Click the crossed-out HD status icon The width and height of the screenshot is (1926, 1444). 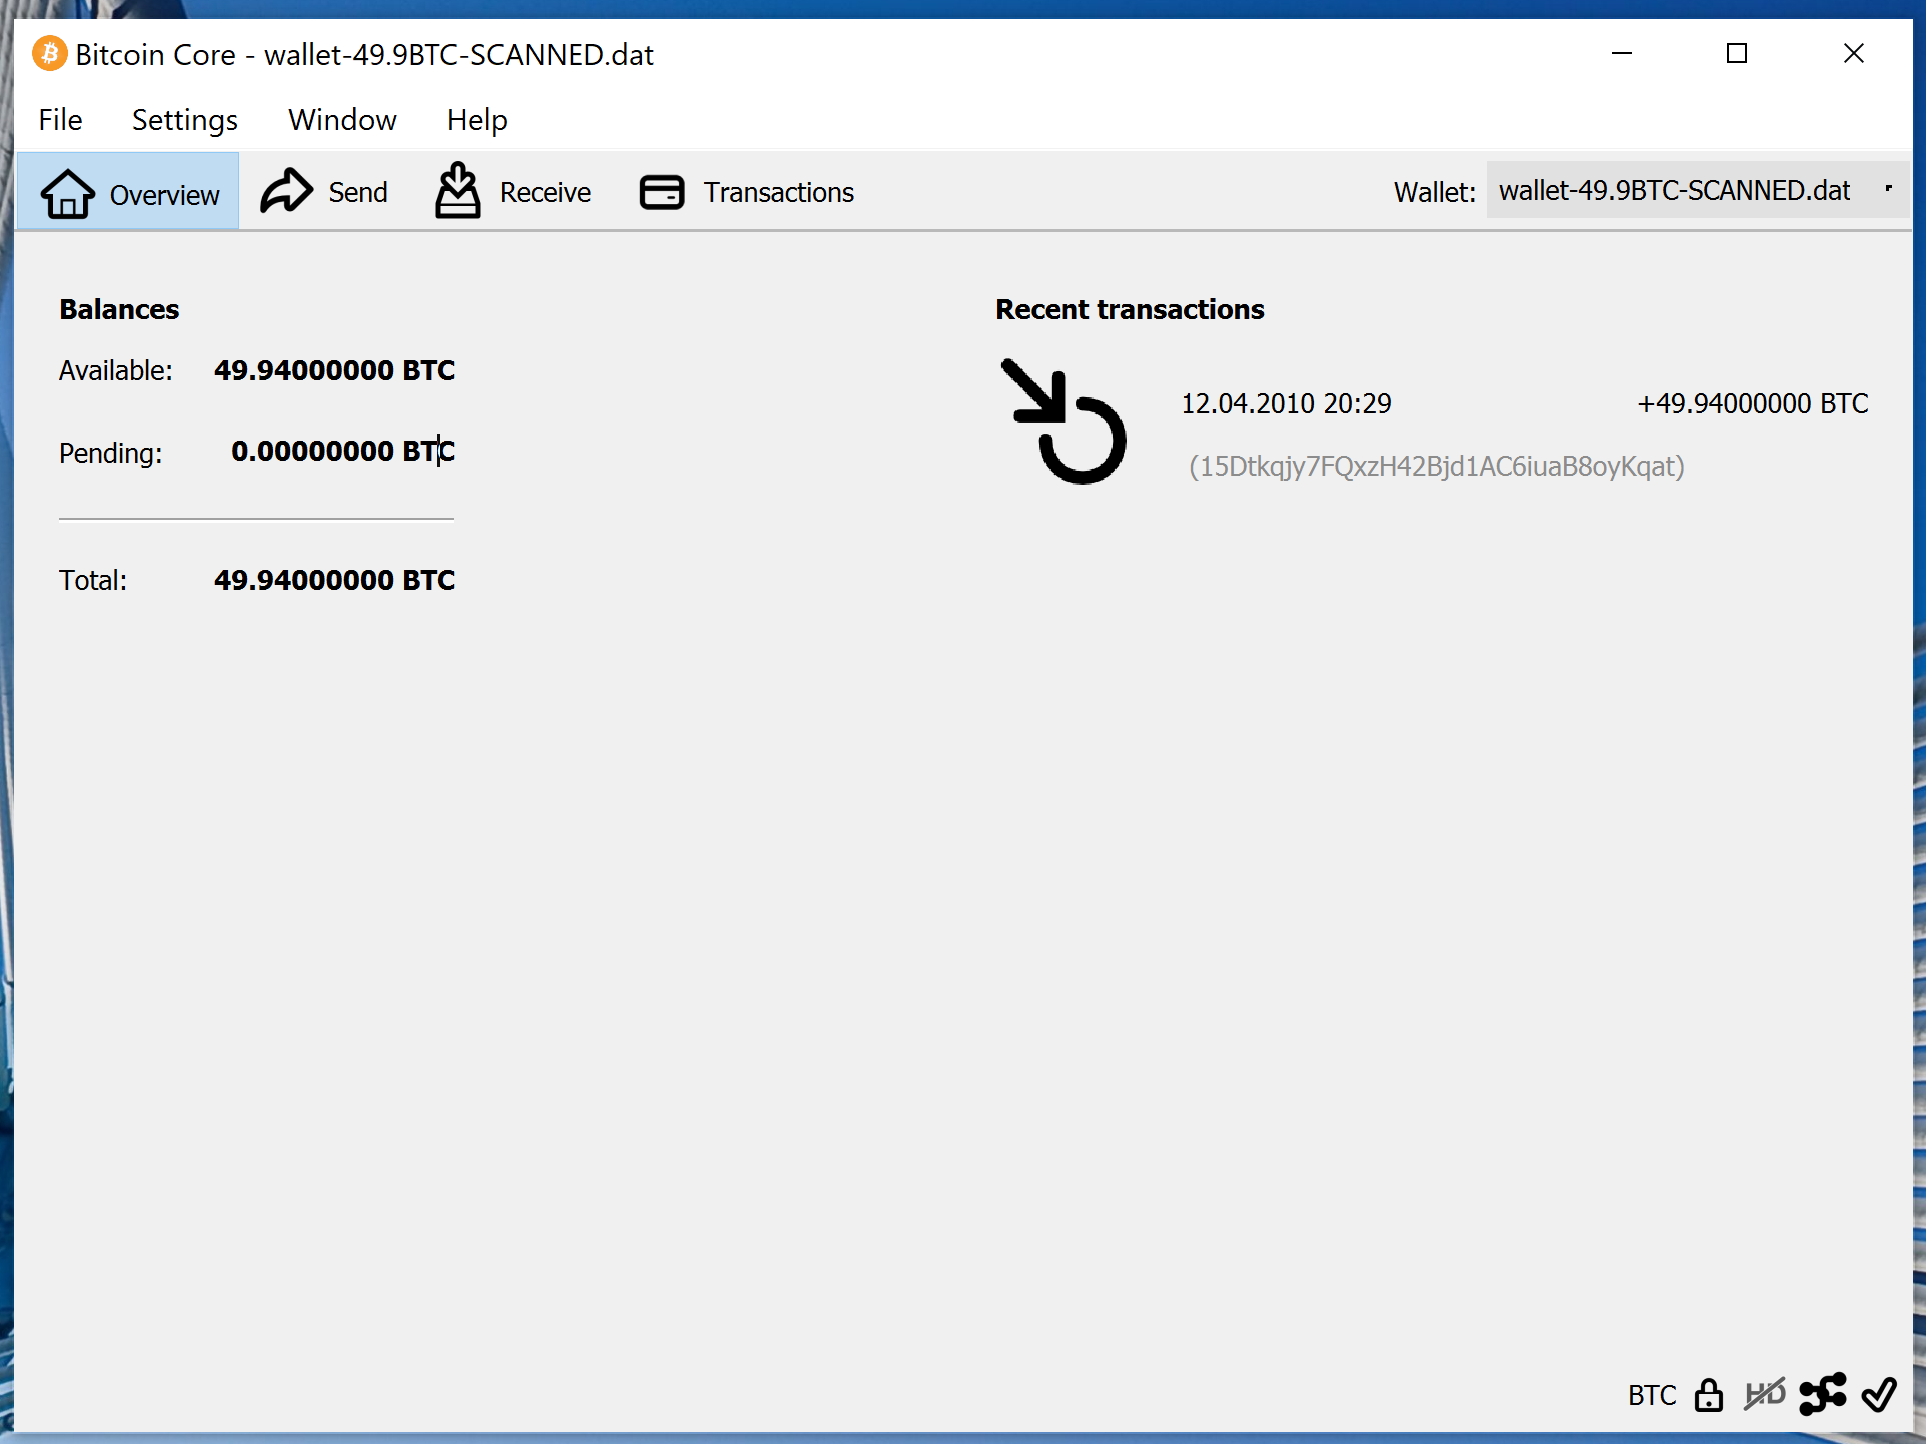pyautogui.click(x=1765, y=1394)
